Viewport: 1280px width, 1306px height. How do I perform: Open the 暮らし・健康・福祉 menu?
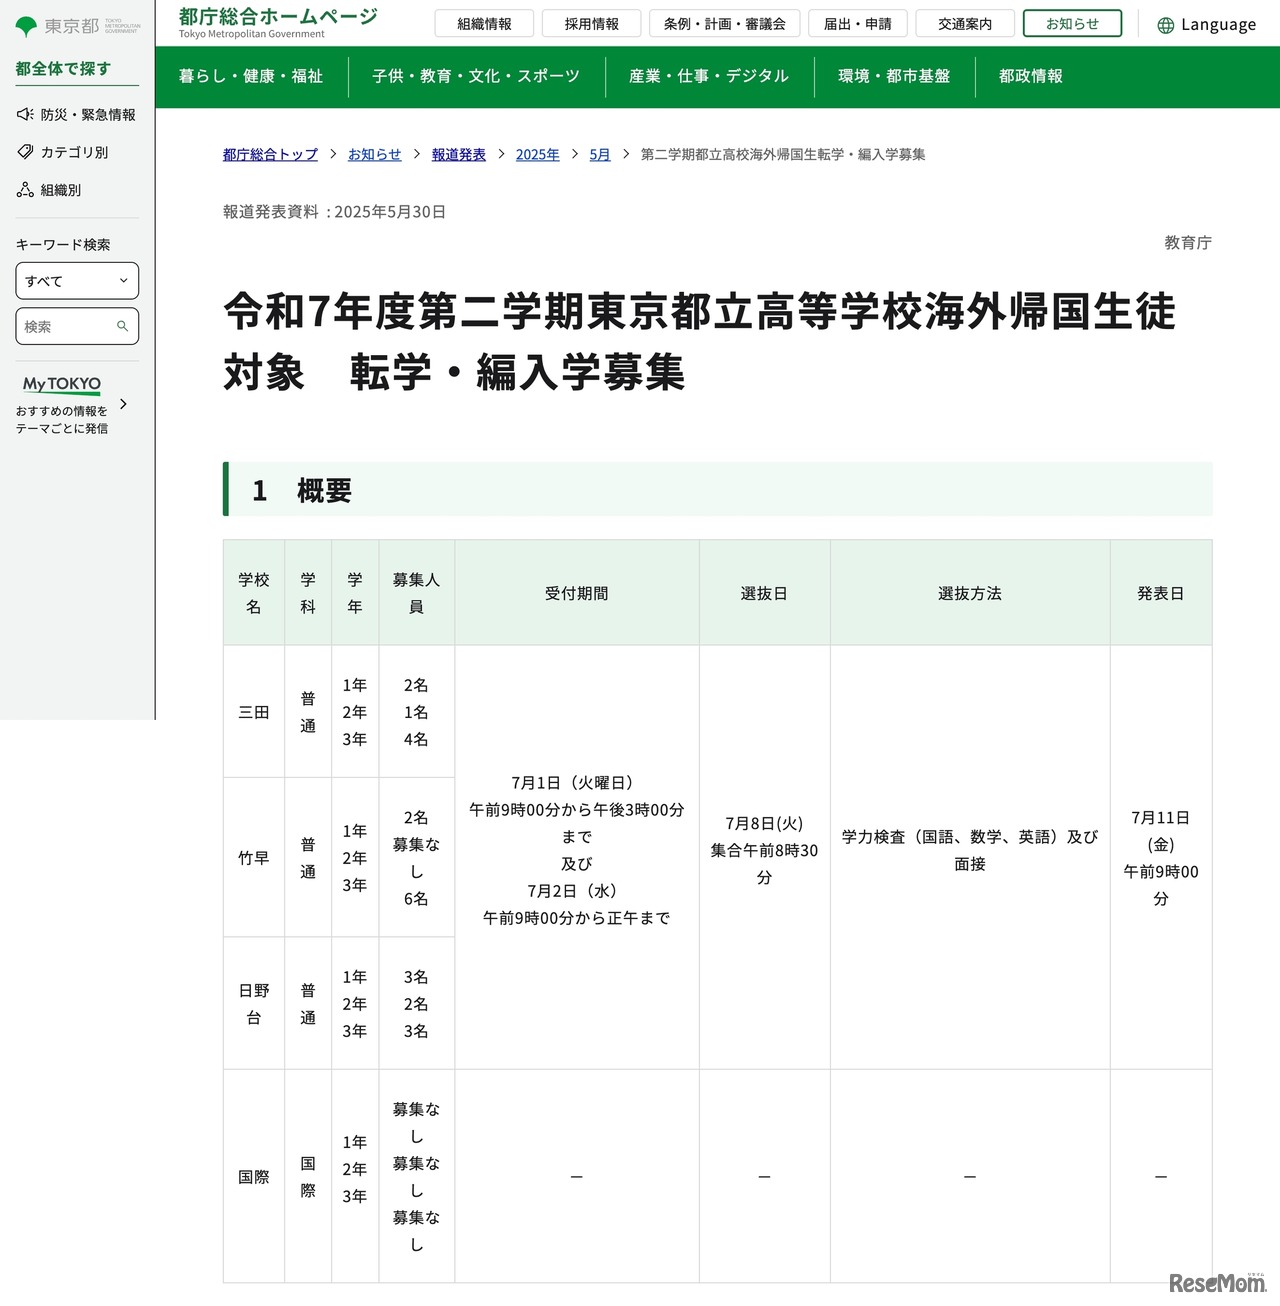click(x=251, y=77)
